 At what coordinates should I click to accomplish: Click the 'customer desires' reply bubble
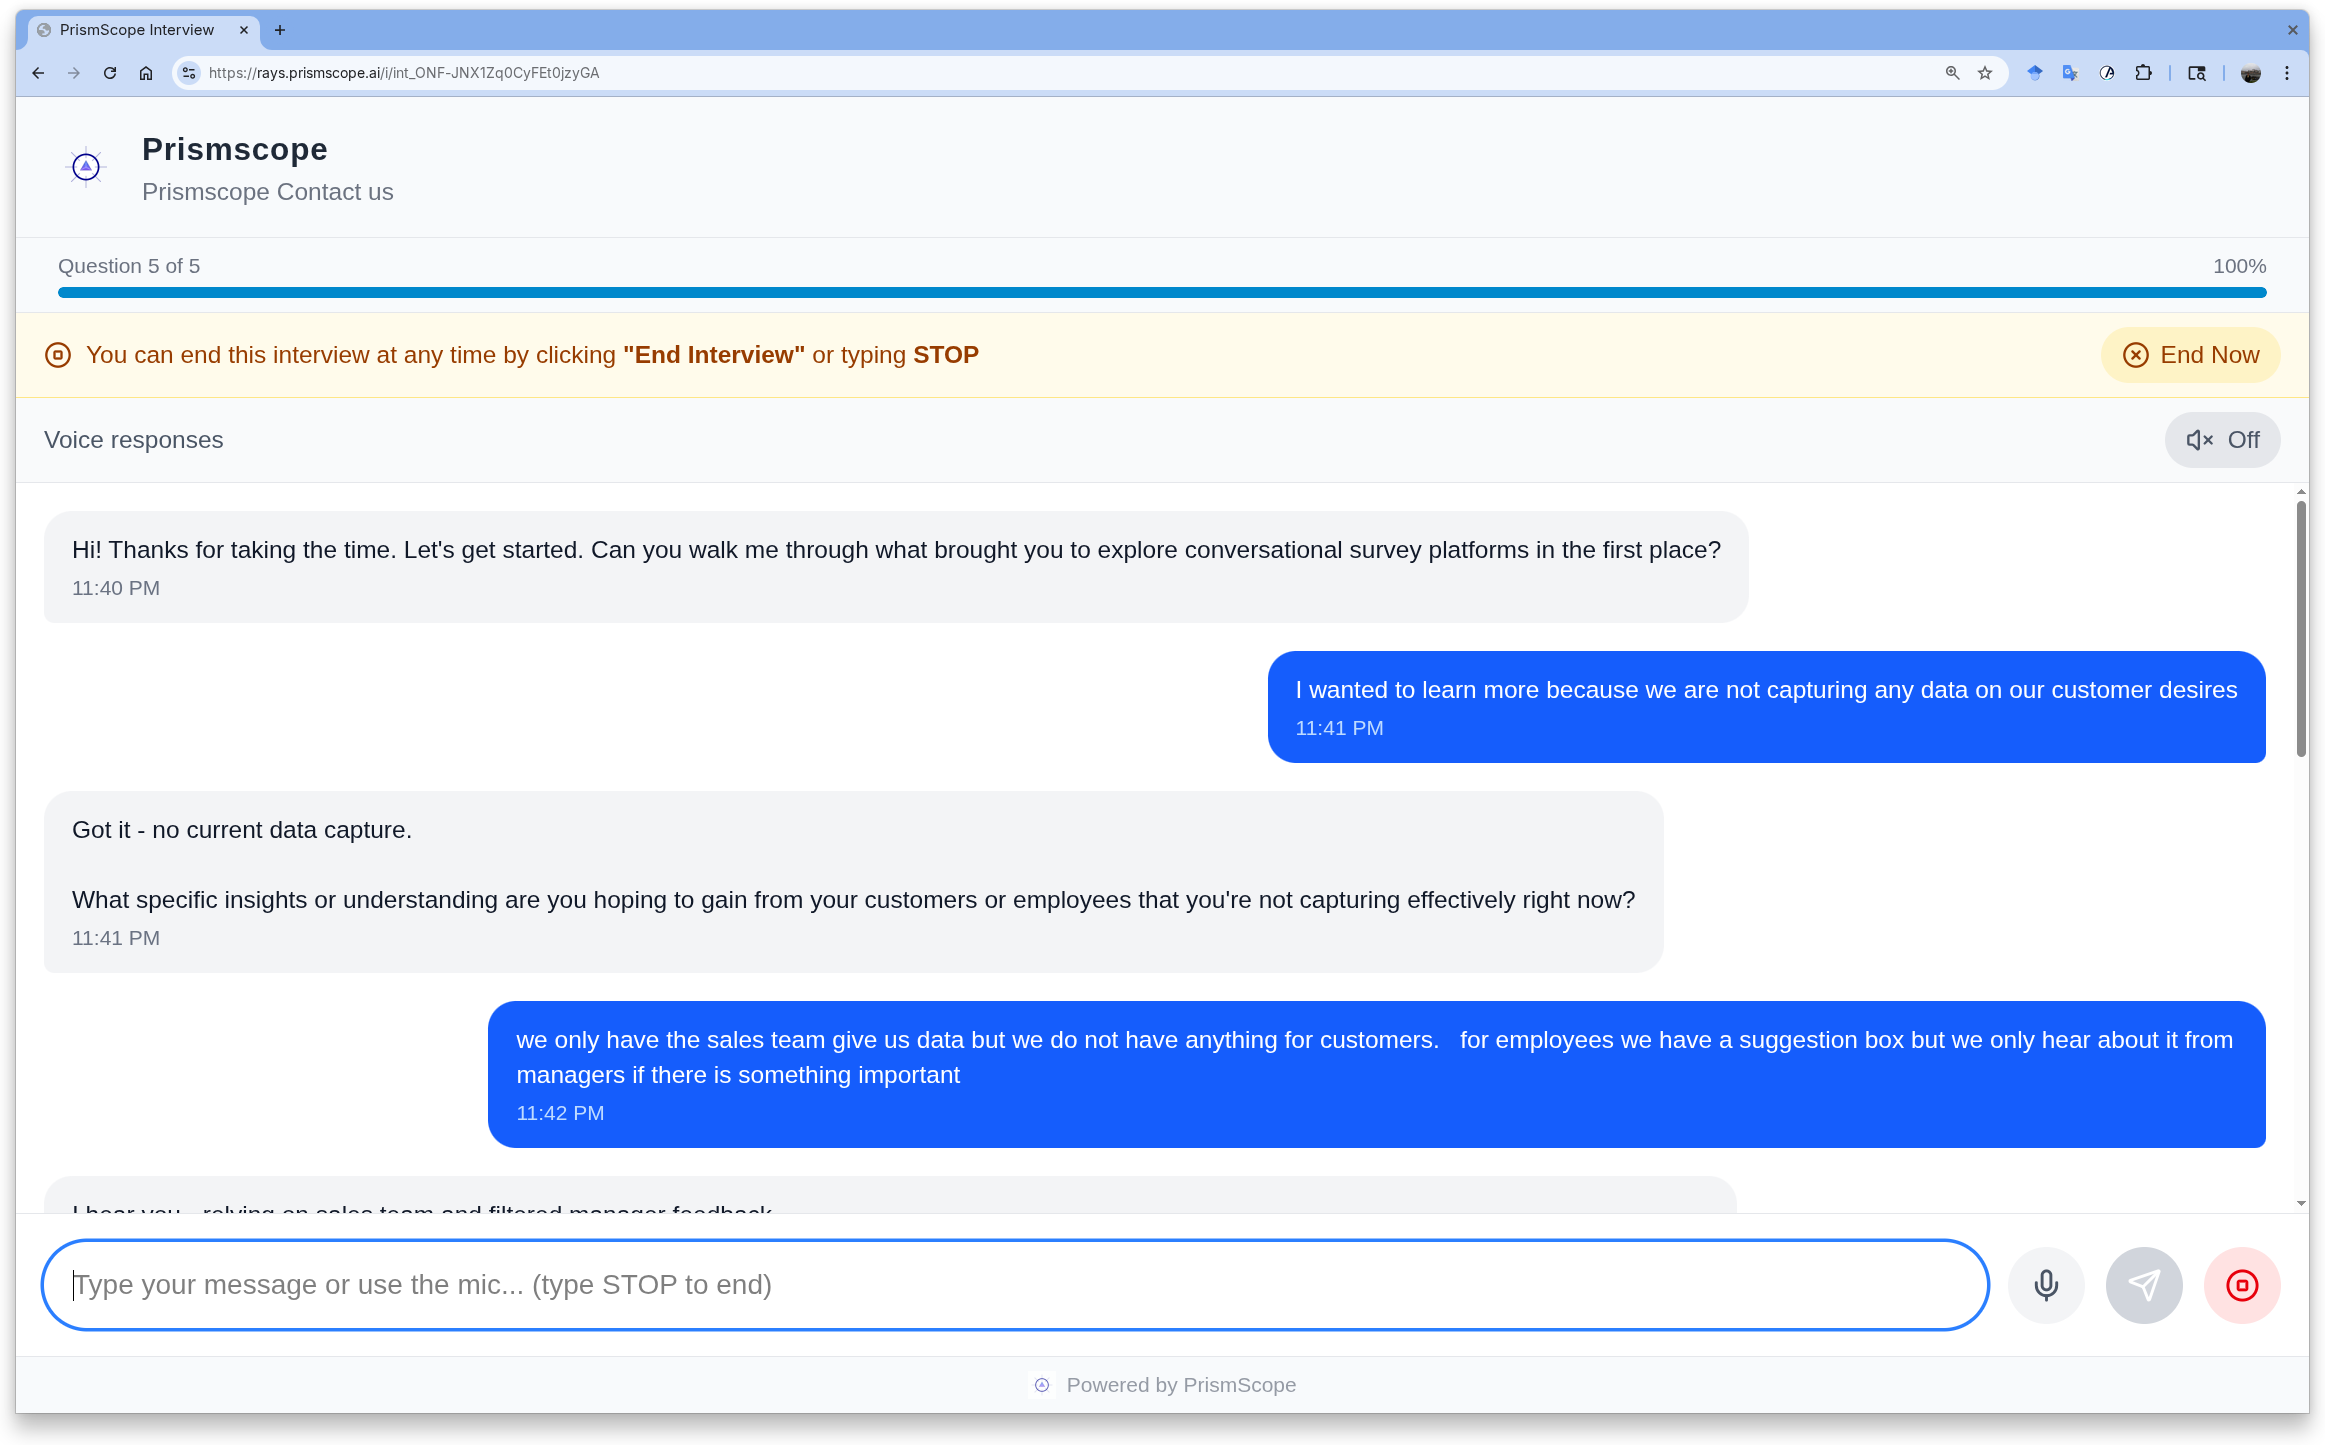point(1766,707)
